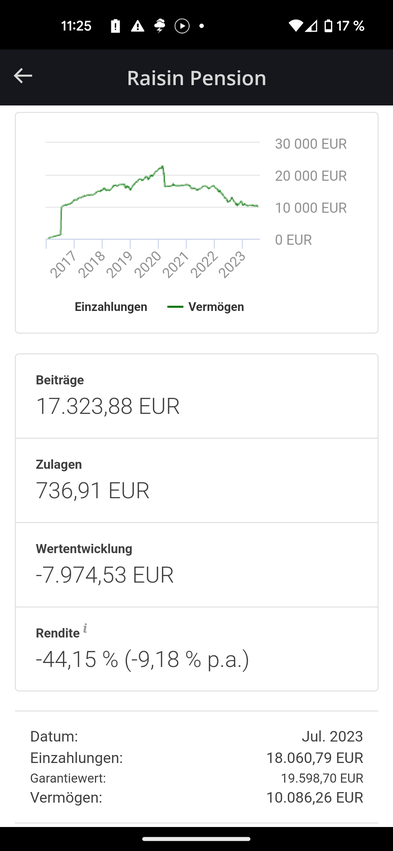This screenshot has height=851, width=393.
Task: Tap the play circle notification icon
Action: coord(182,26)
